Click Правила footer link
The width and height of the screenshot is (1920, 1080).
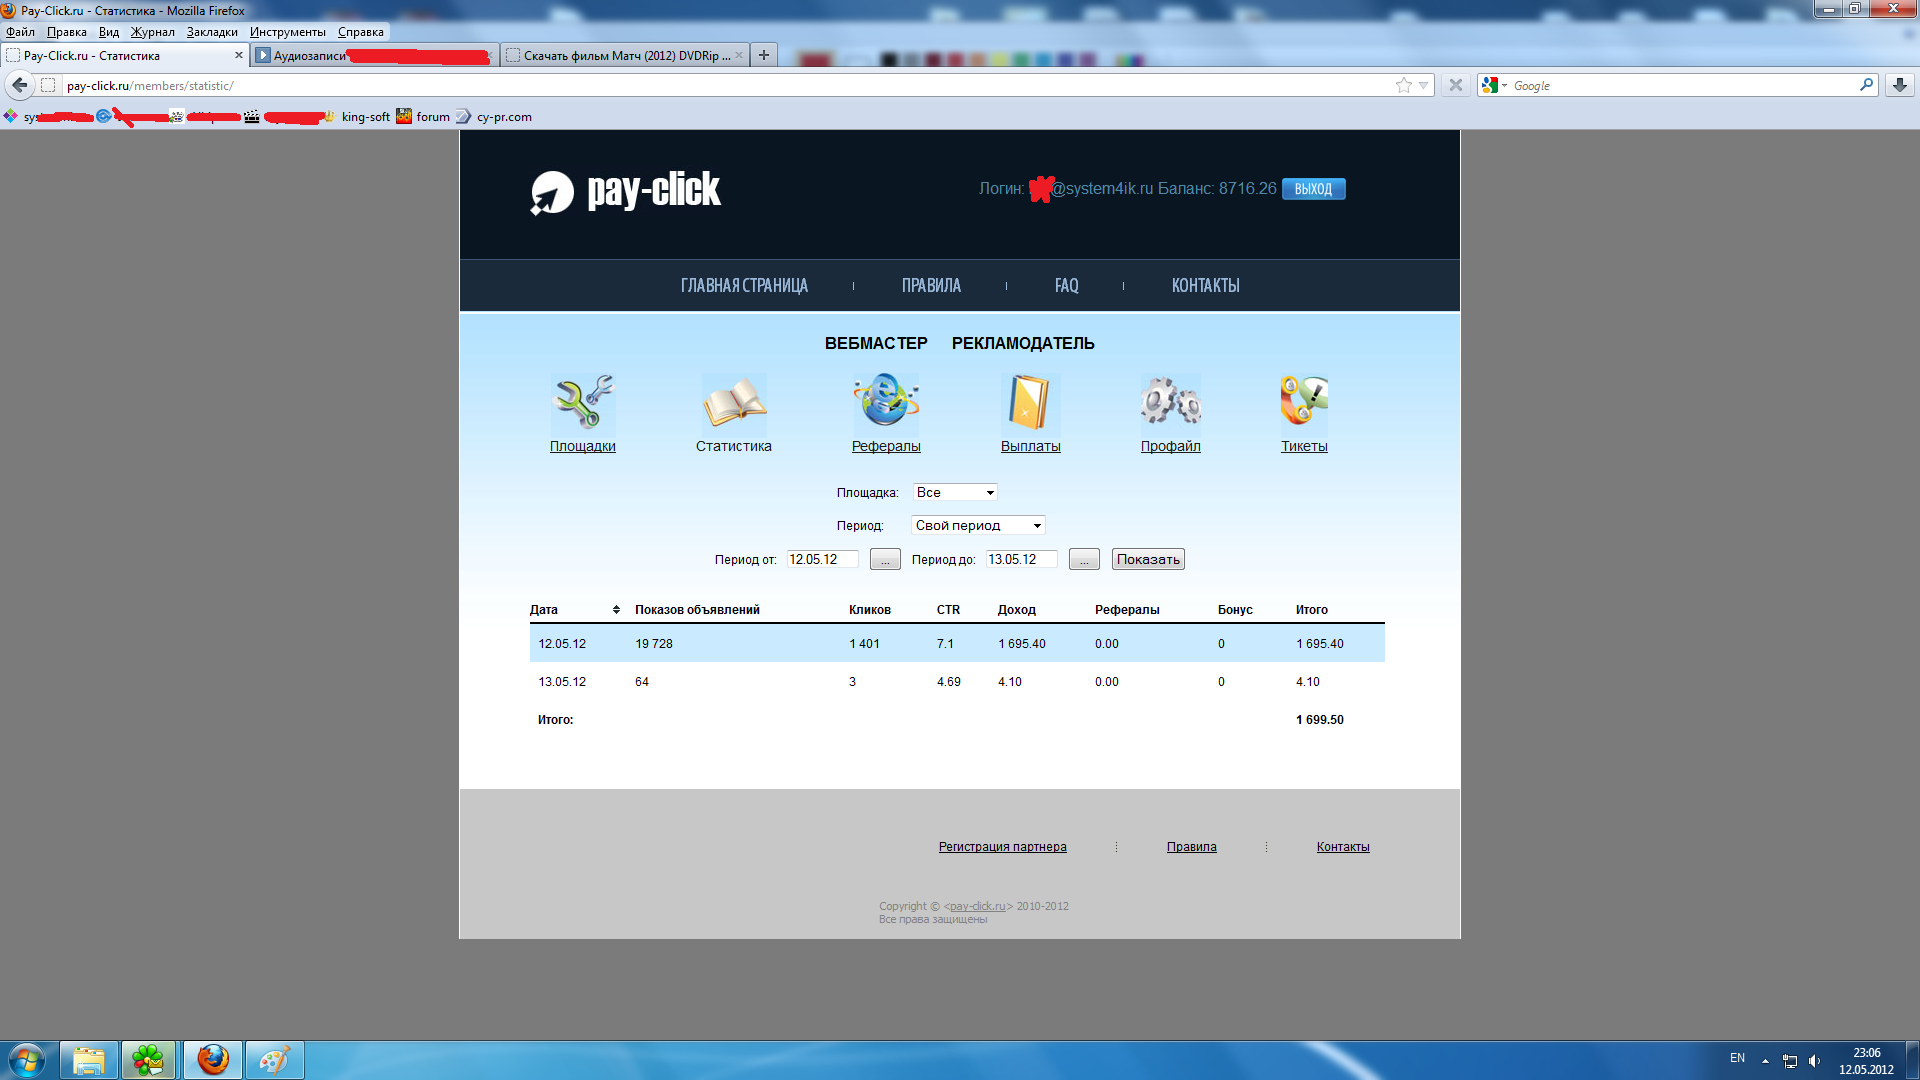pyautogui.click(x=1191, y=847)
